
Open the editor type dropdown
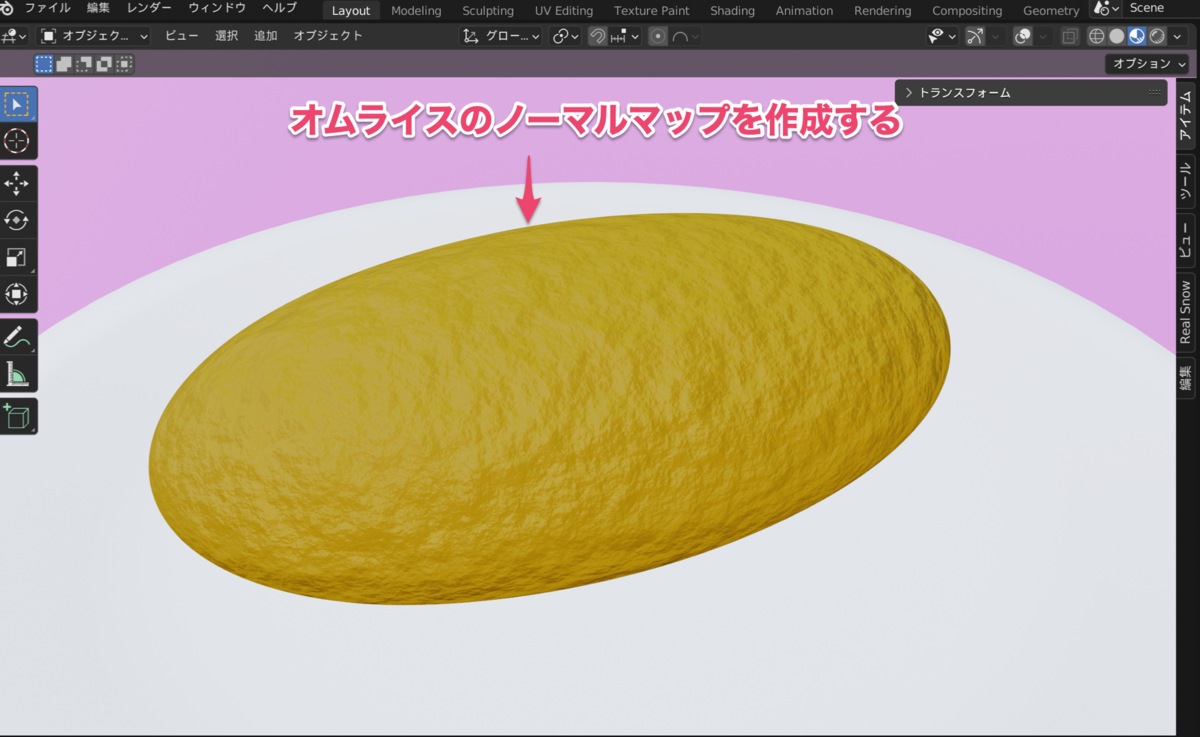[15, 36]
